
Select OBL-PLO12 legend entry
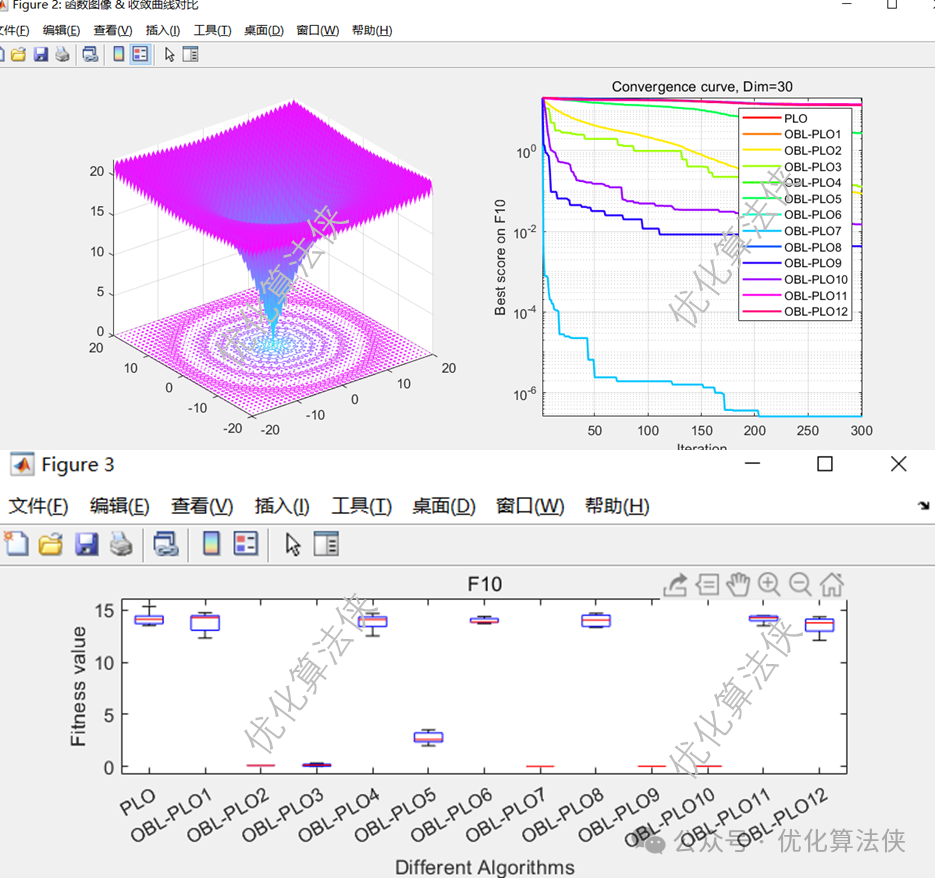coord(795,311)
